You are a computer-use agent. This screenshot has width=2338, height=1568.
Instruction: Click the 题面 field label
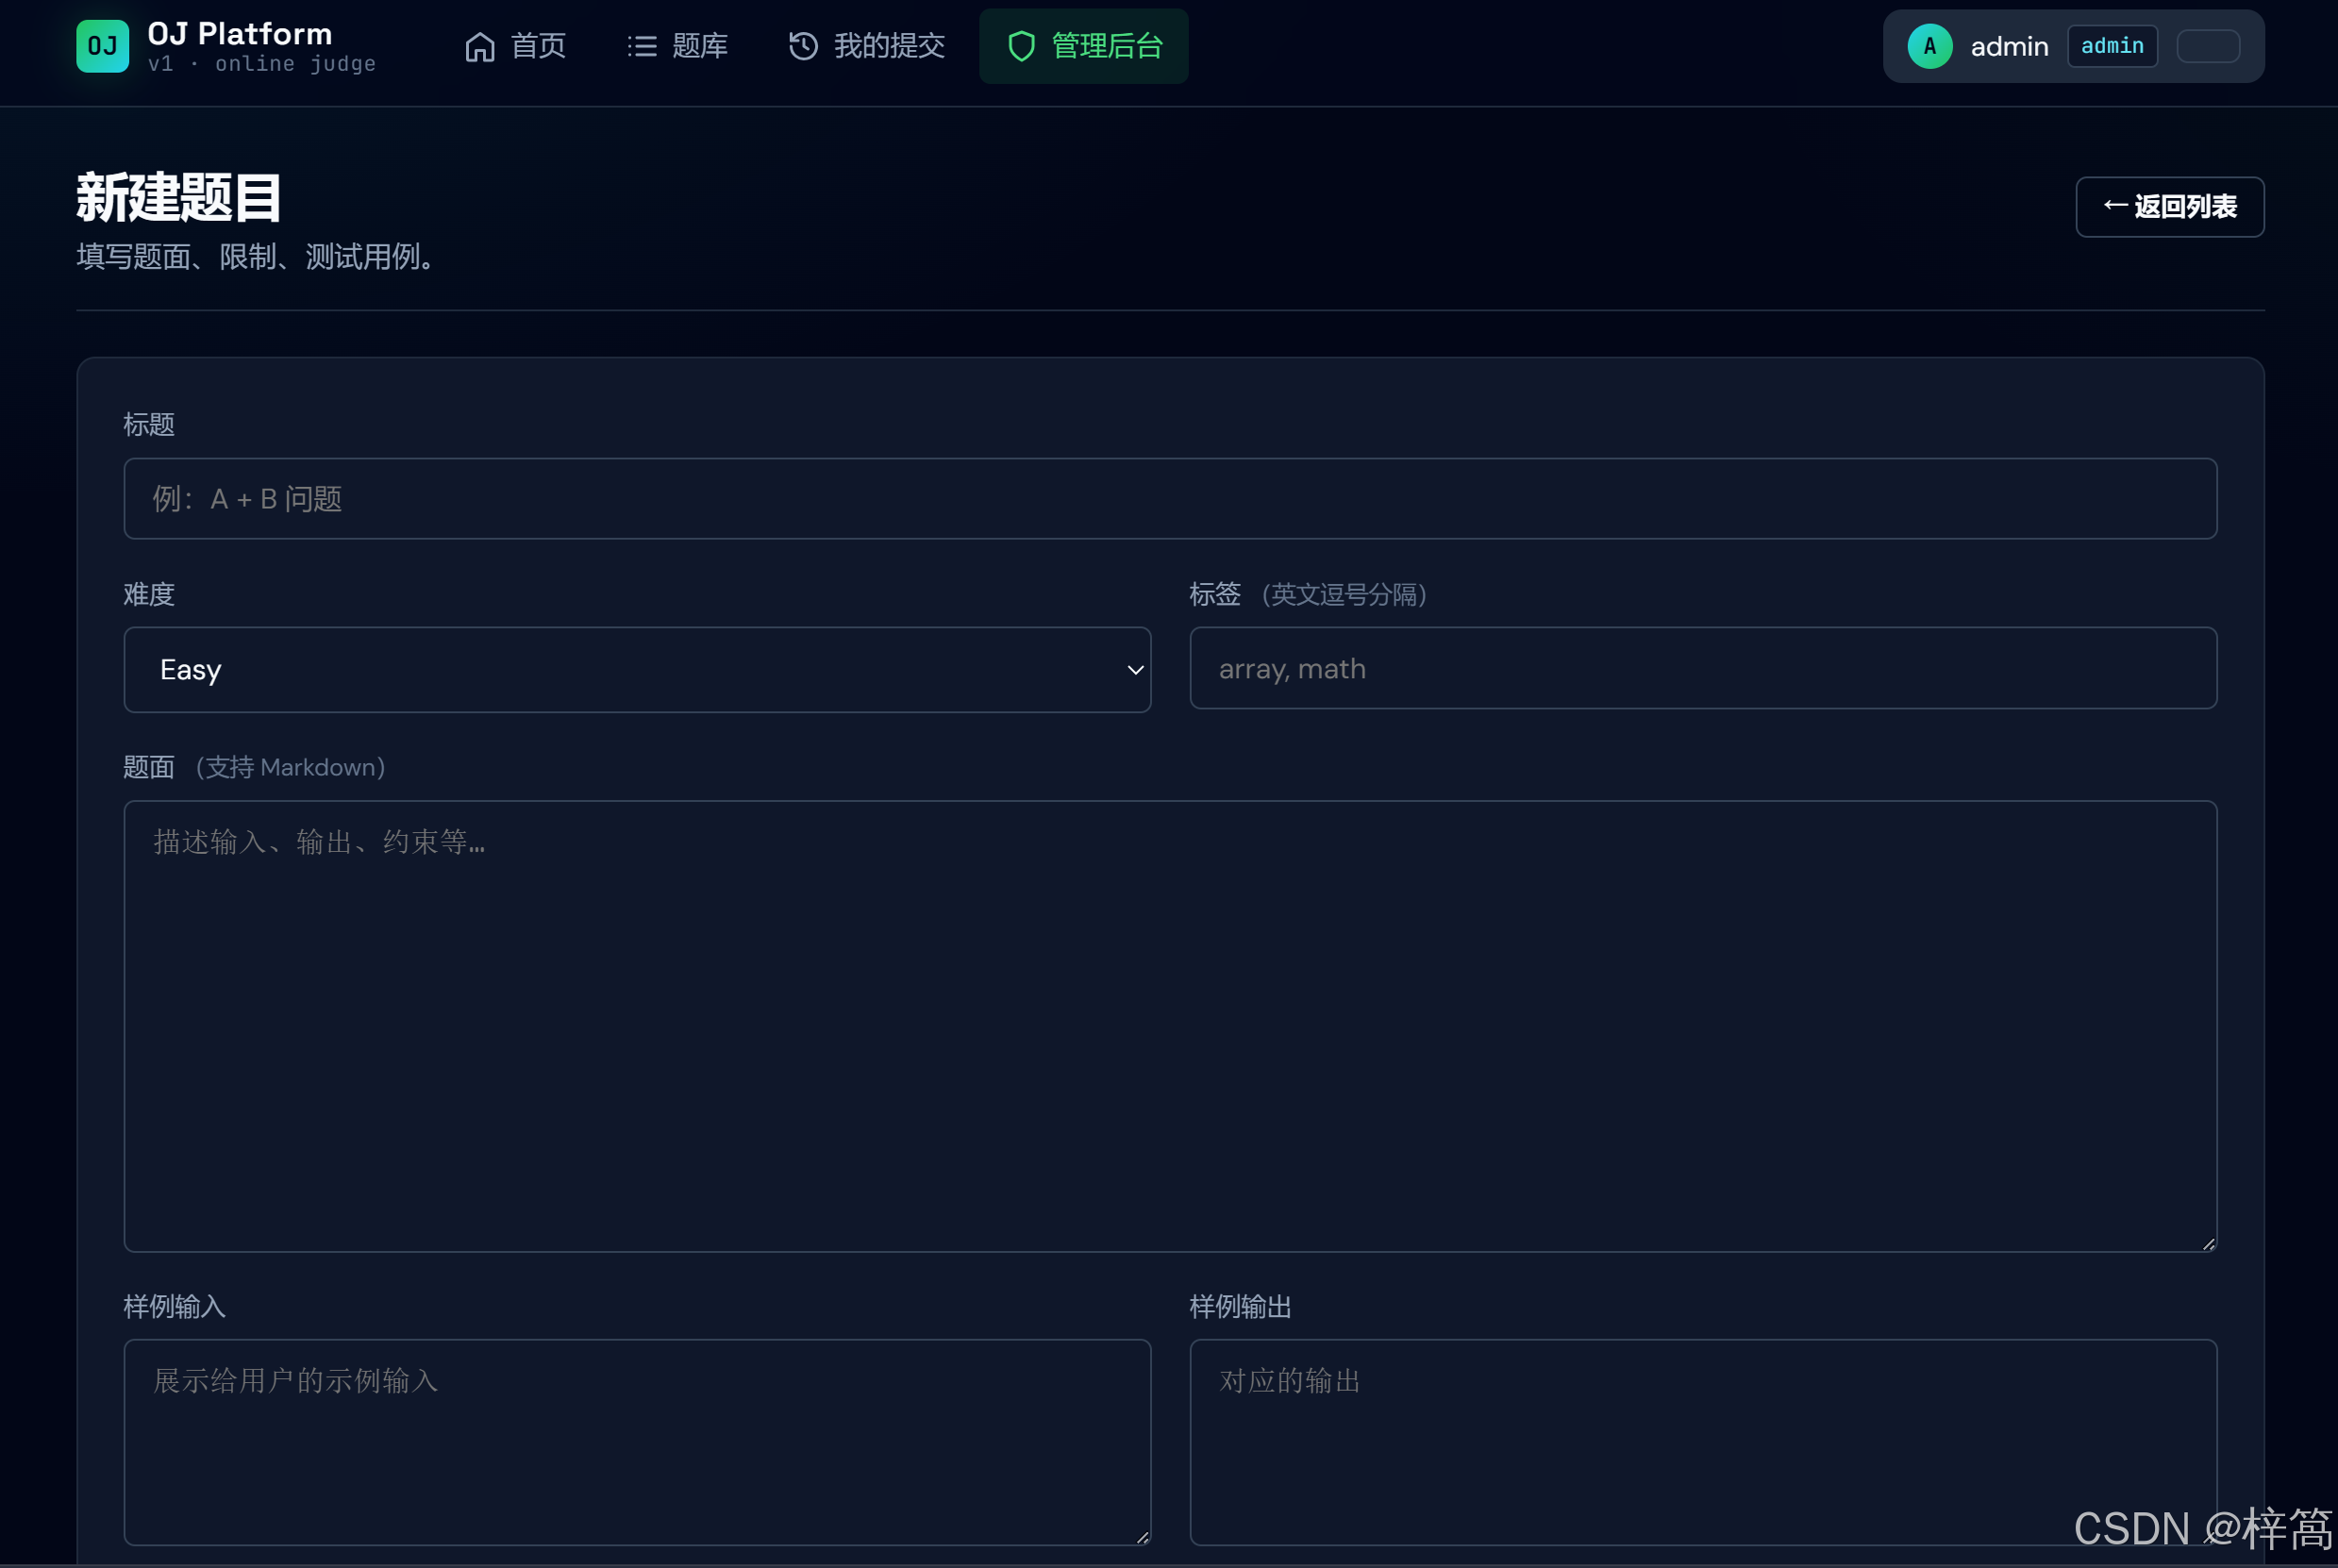coord(149,767)
